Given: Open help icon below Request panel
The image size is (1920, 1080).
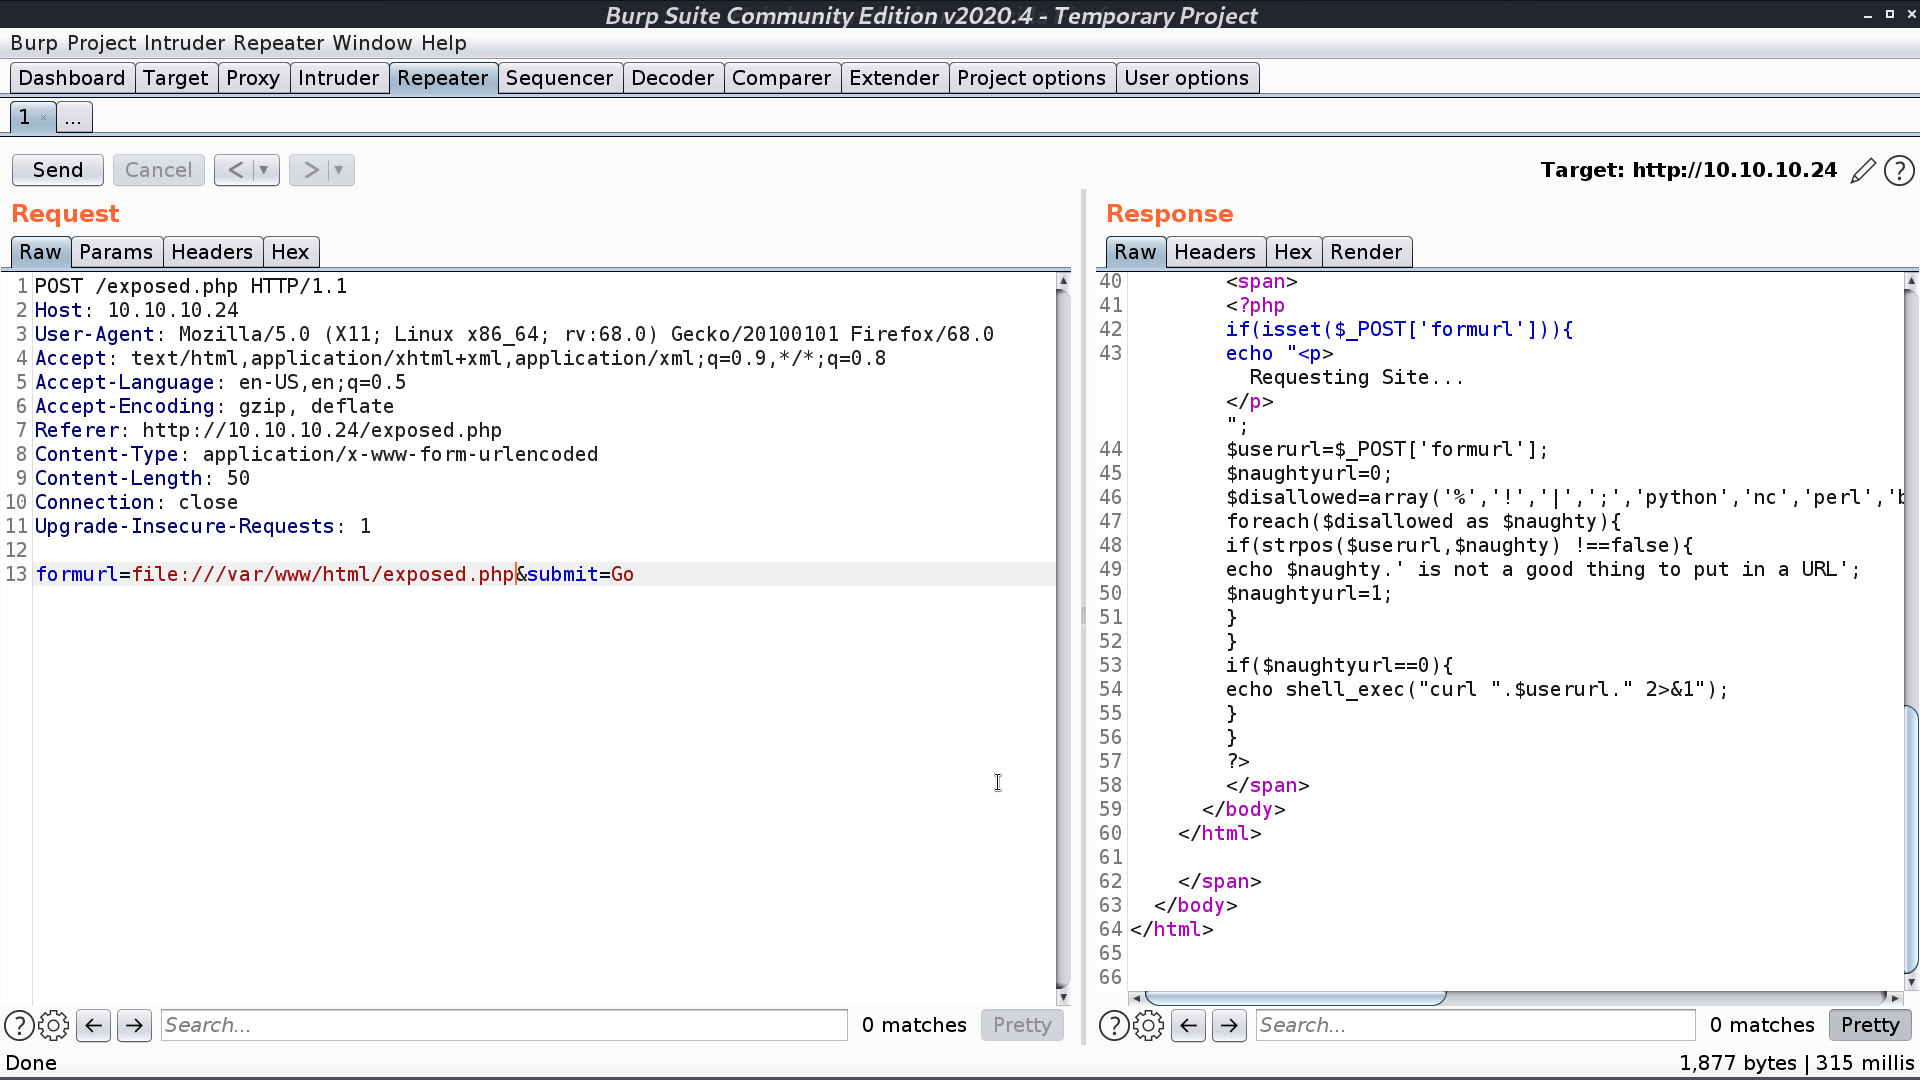Looking at the screenshot, I should pos(19,1025).
